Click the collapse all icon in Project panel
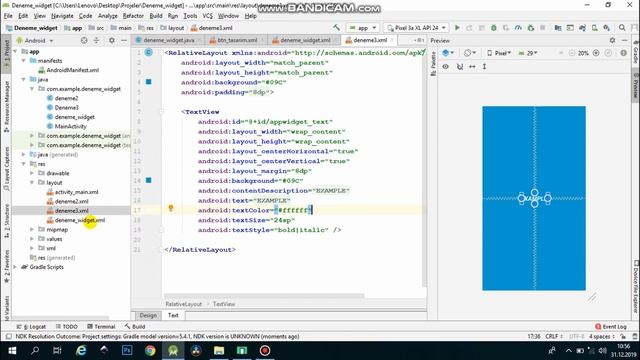Viewport: 640px width, 360px height. [96, 40]
